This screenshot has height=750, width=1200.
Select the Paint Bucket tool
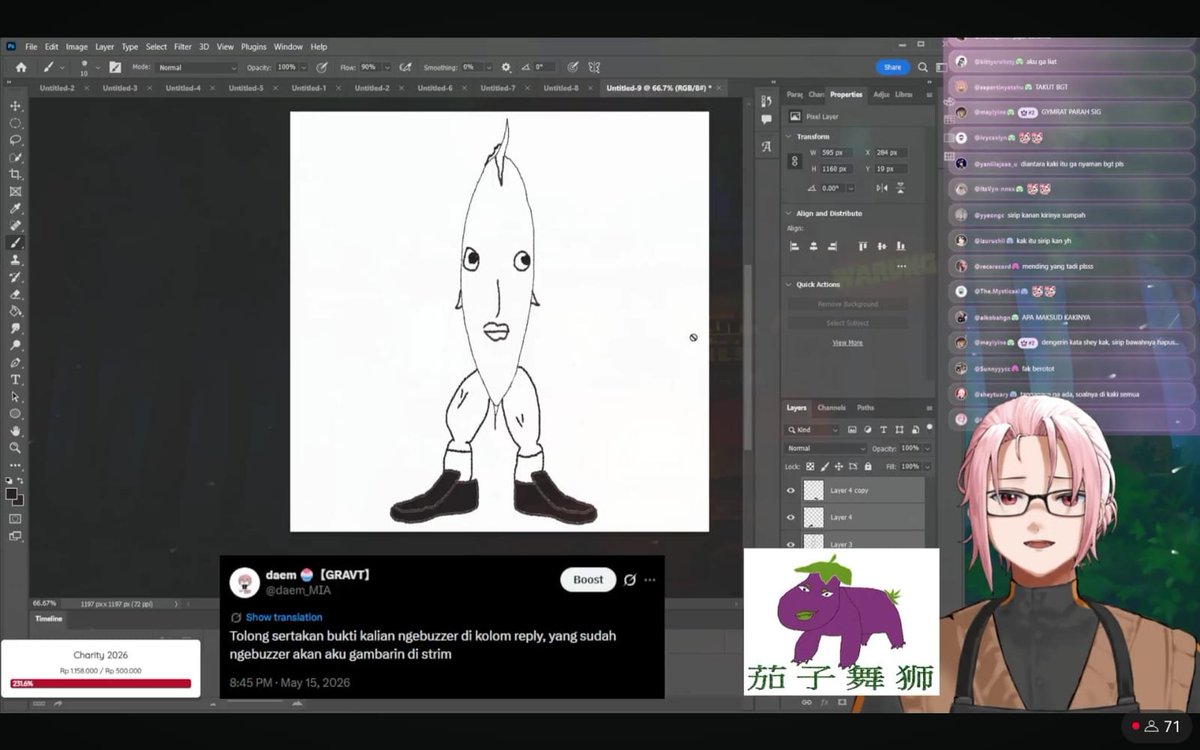pyautogui.click(x=15, y=311)
